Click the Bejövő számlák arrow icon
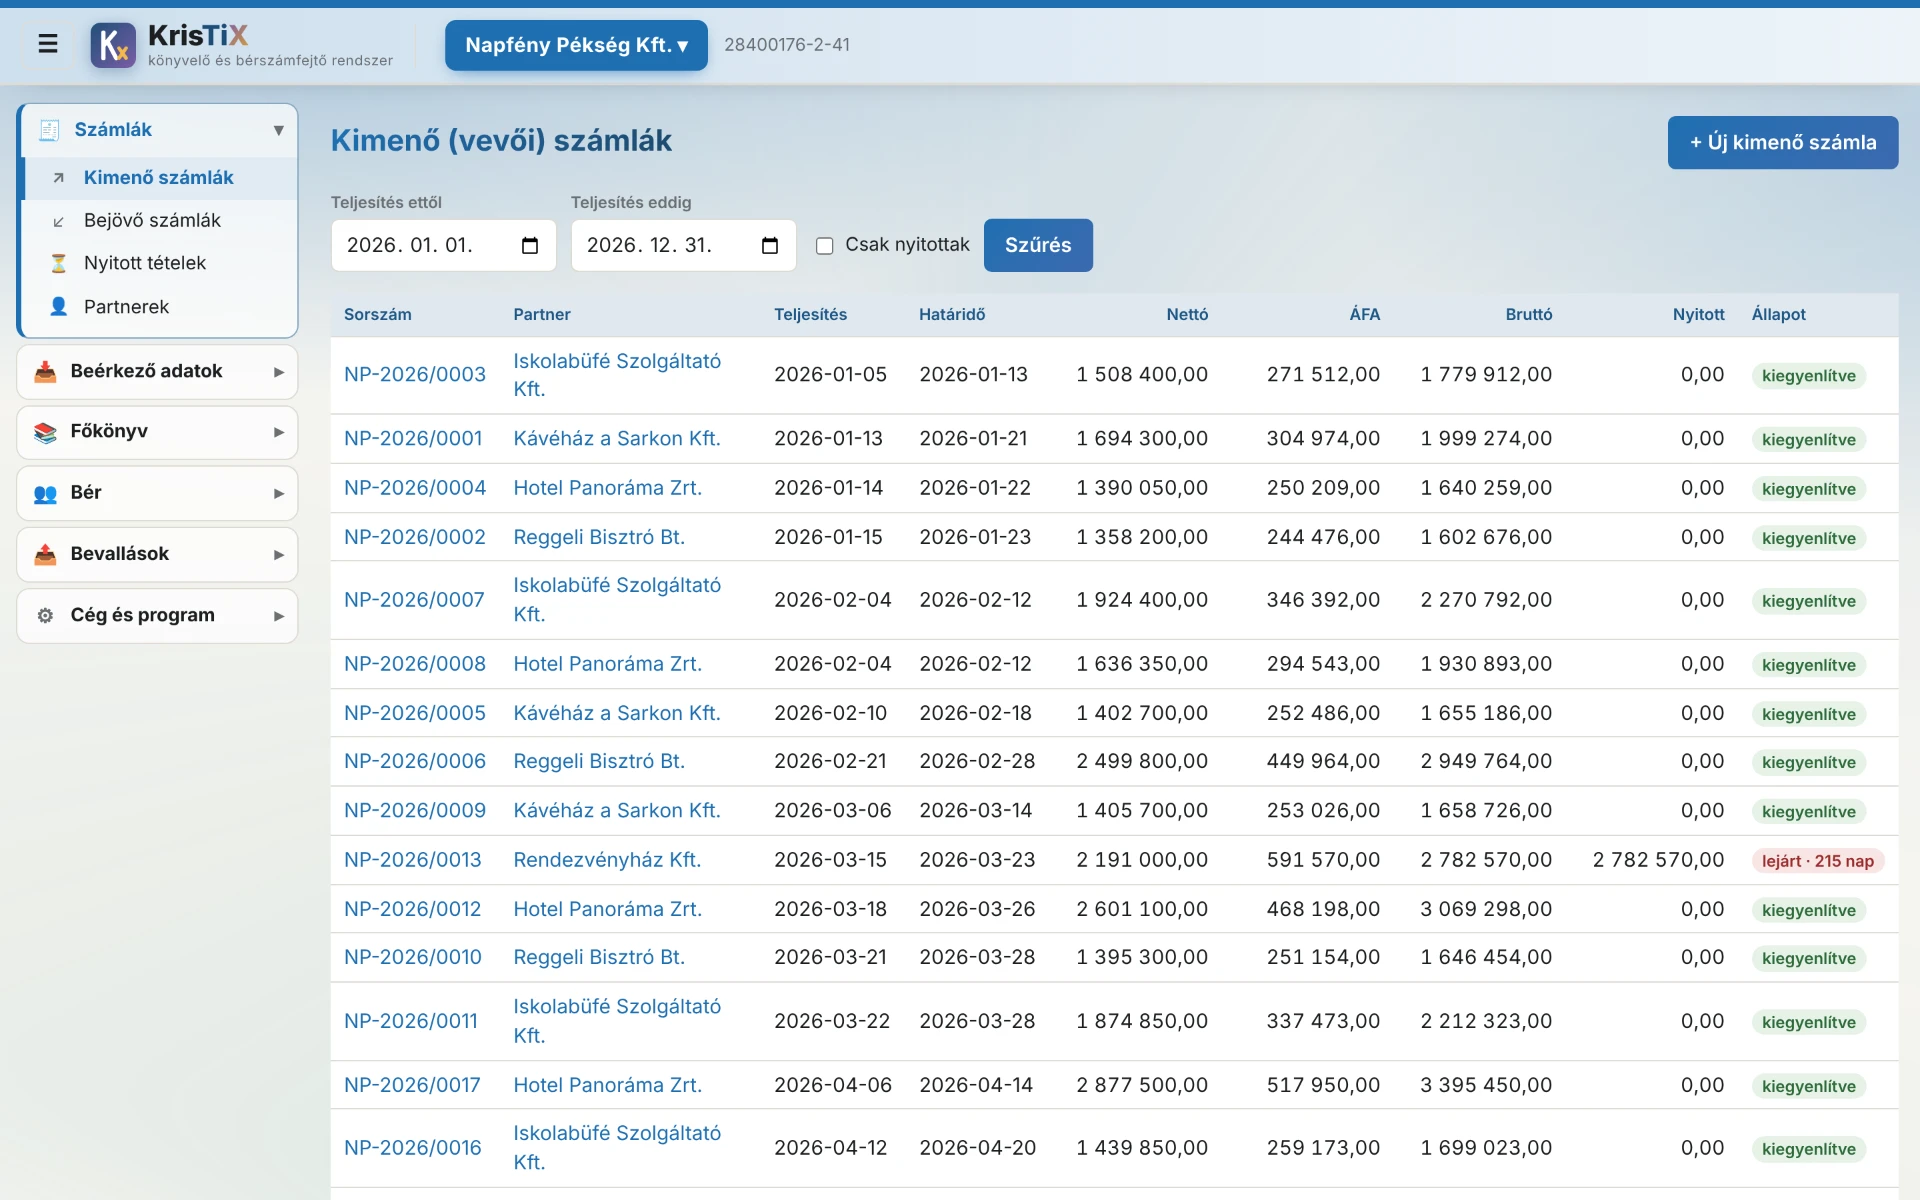This screenshot has height=1200, width=1920. (58, 221)
